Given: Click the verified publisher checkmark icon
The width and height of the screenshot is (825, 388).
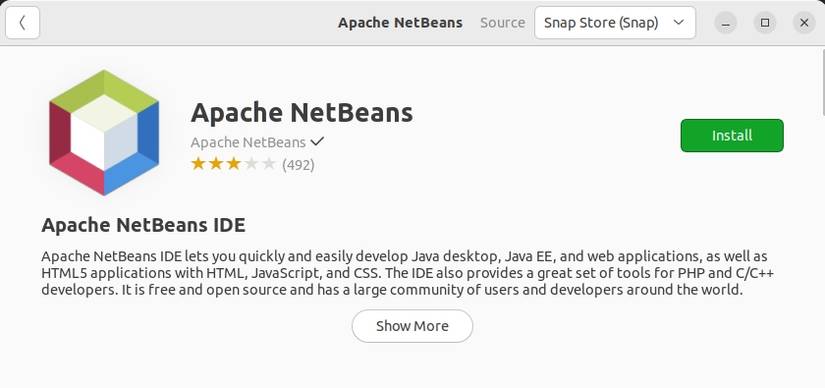Looking at the screenshot, I should pos(317,142).
